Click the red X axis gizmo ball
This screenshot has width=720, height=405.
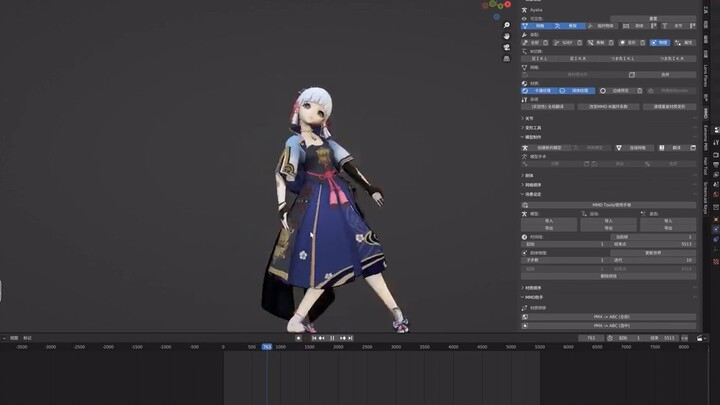tap(507, 4)
